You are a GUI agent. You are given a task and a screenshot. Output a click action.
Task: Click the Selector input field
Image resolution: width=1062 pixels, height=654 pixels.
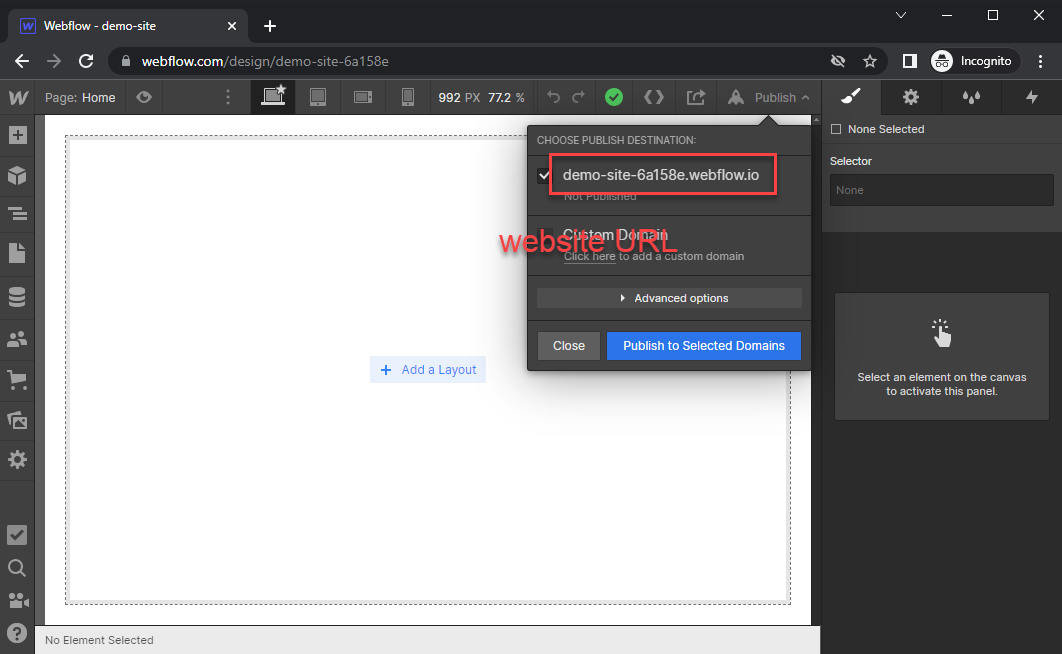pos(941,190)
